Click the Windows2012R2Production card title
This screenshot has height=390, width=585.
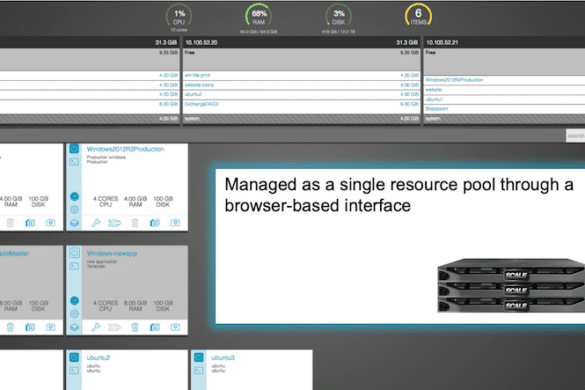click(x=125, y=149)
